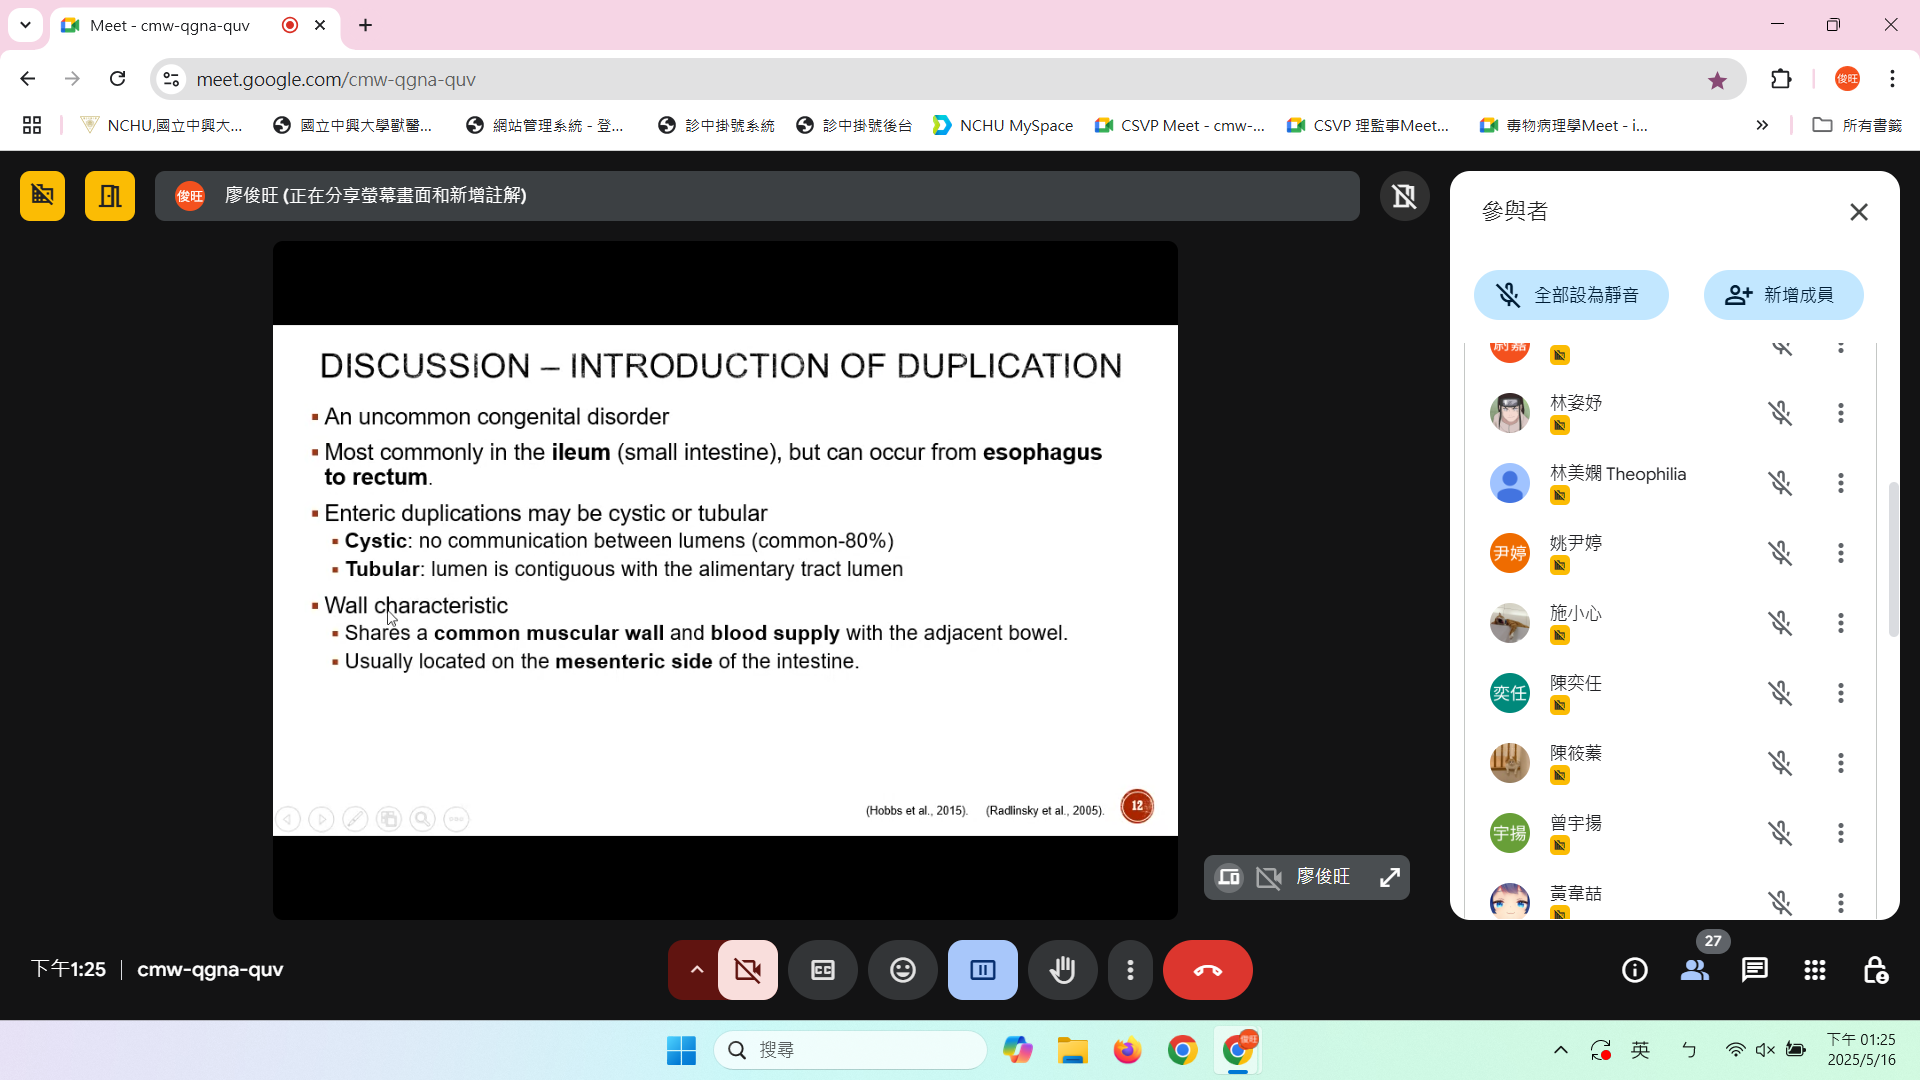Toggle the present screen button
The image size is (1920, 1080).
(982, 970)
